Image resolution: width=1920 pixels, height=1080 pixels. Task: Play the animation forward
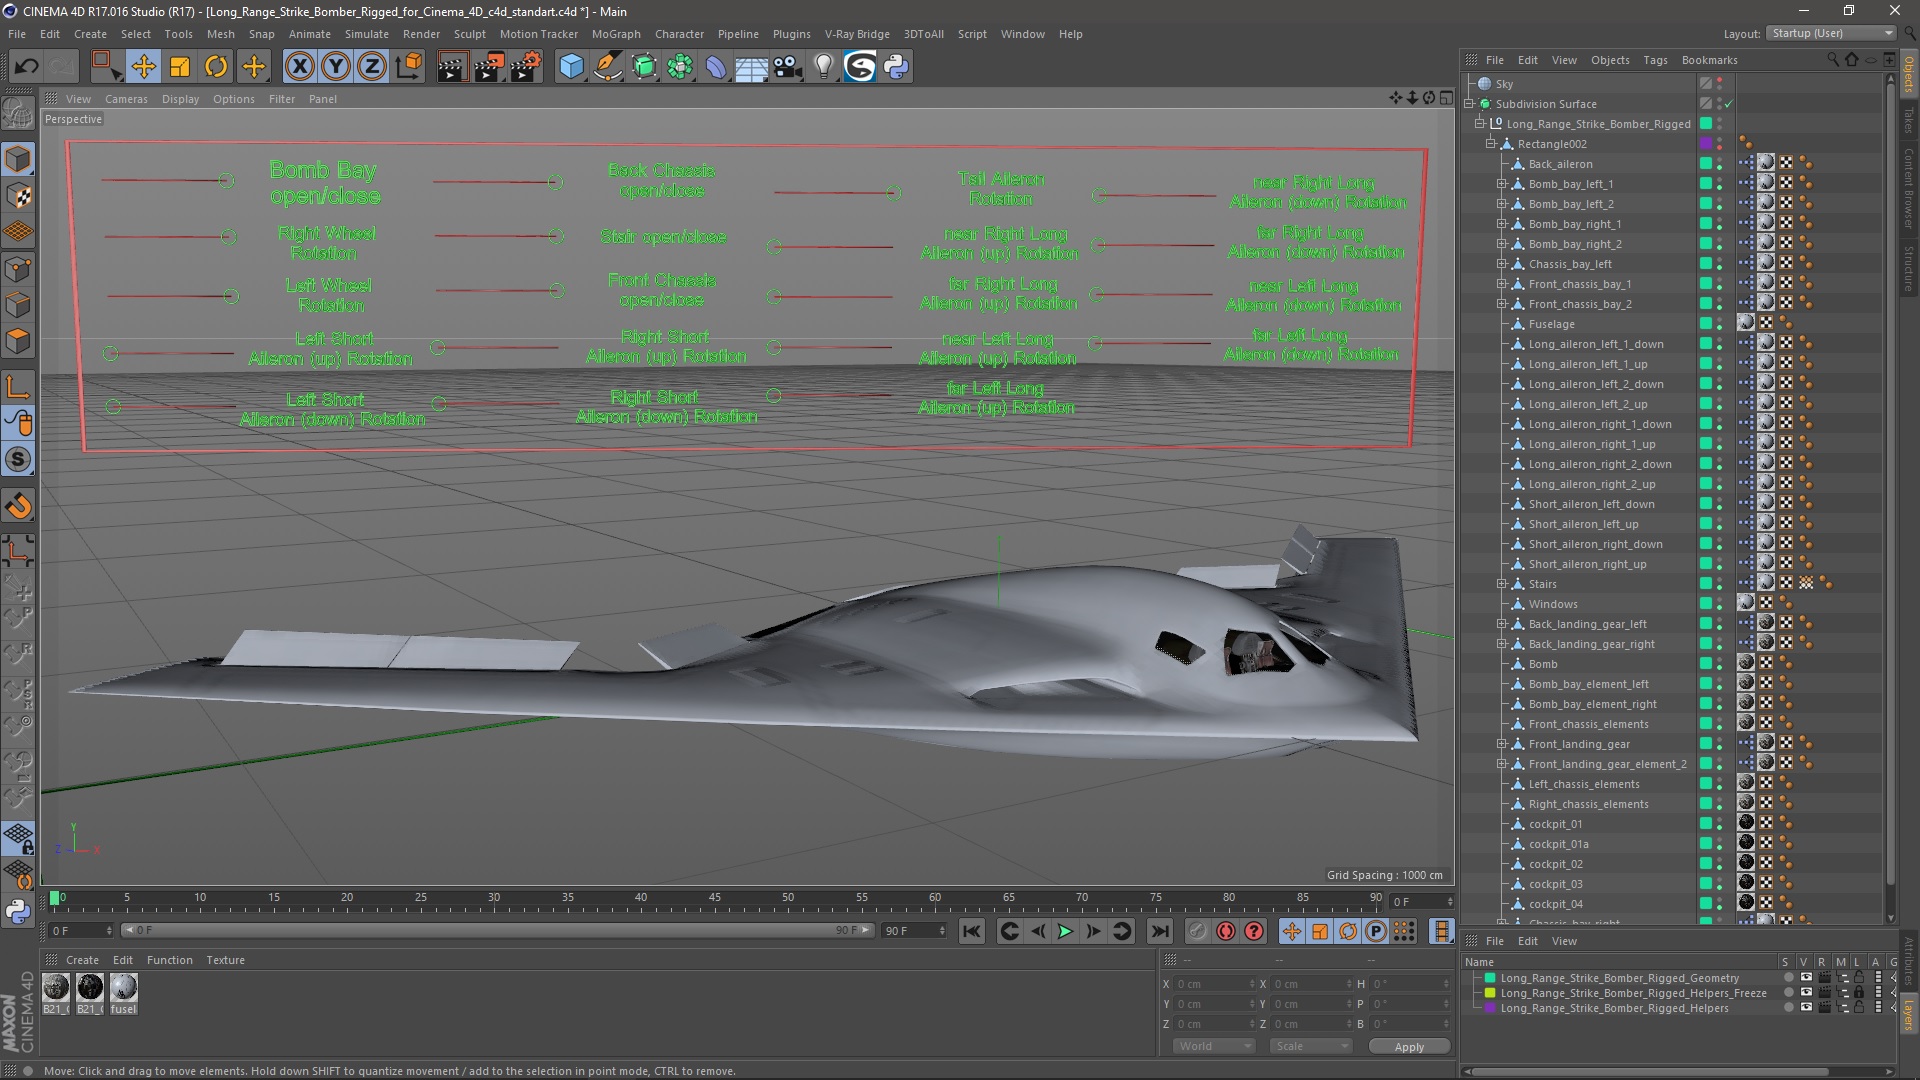click(1065, 931)
